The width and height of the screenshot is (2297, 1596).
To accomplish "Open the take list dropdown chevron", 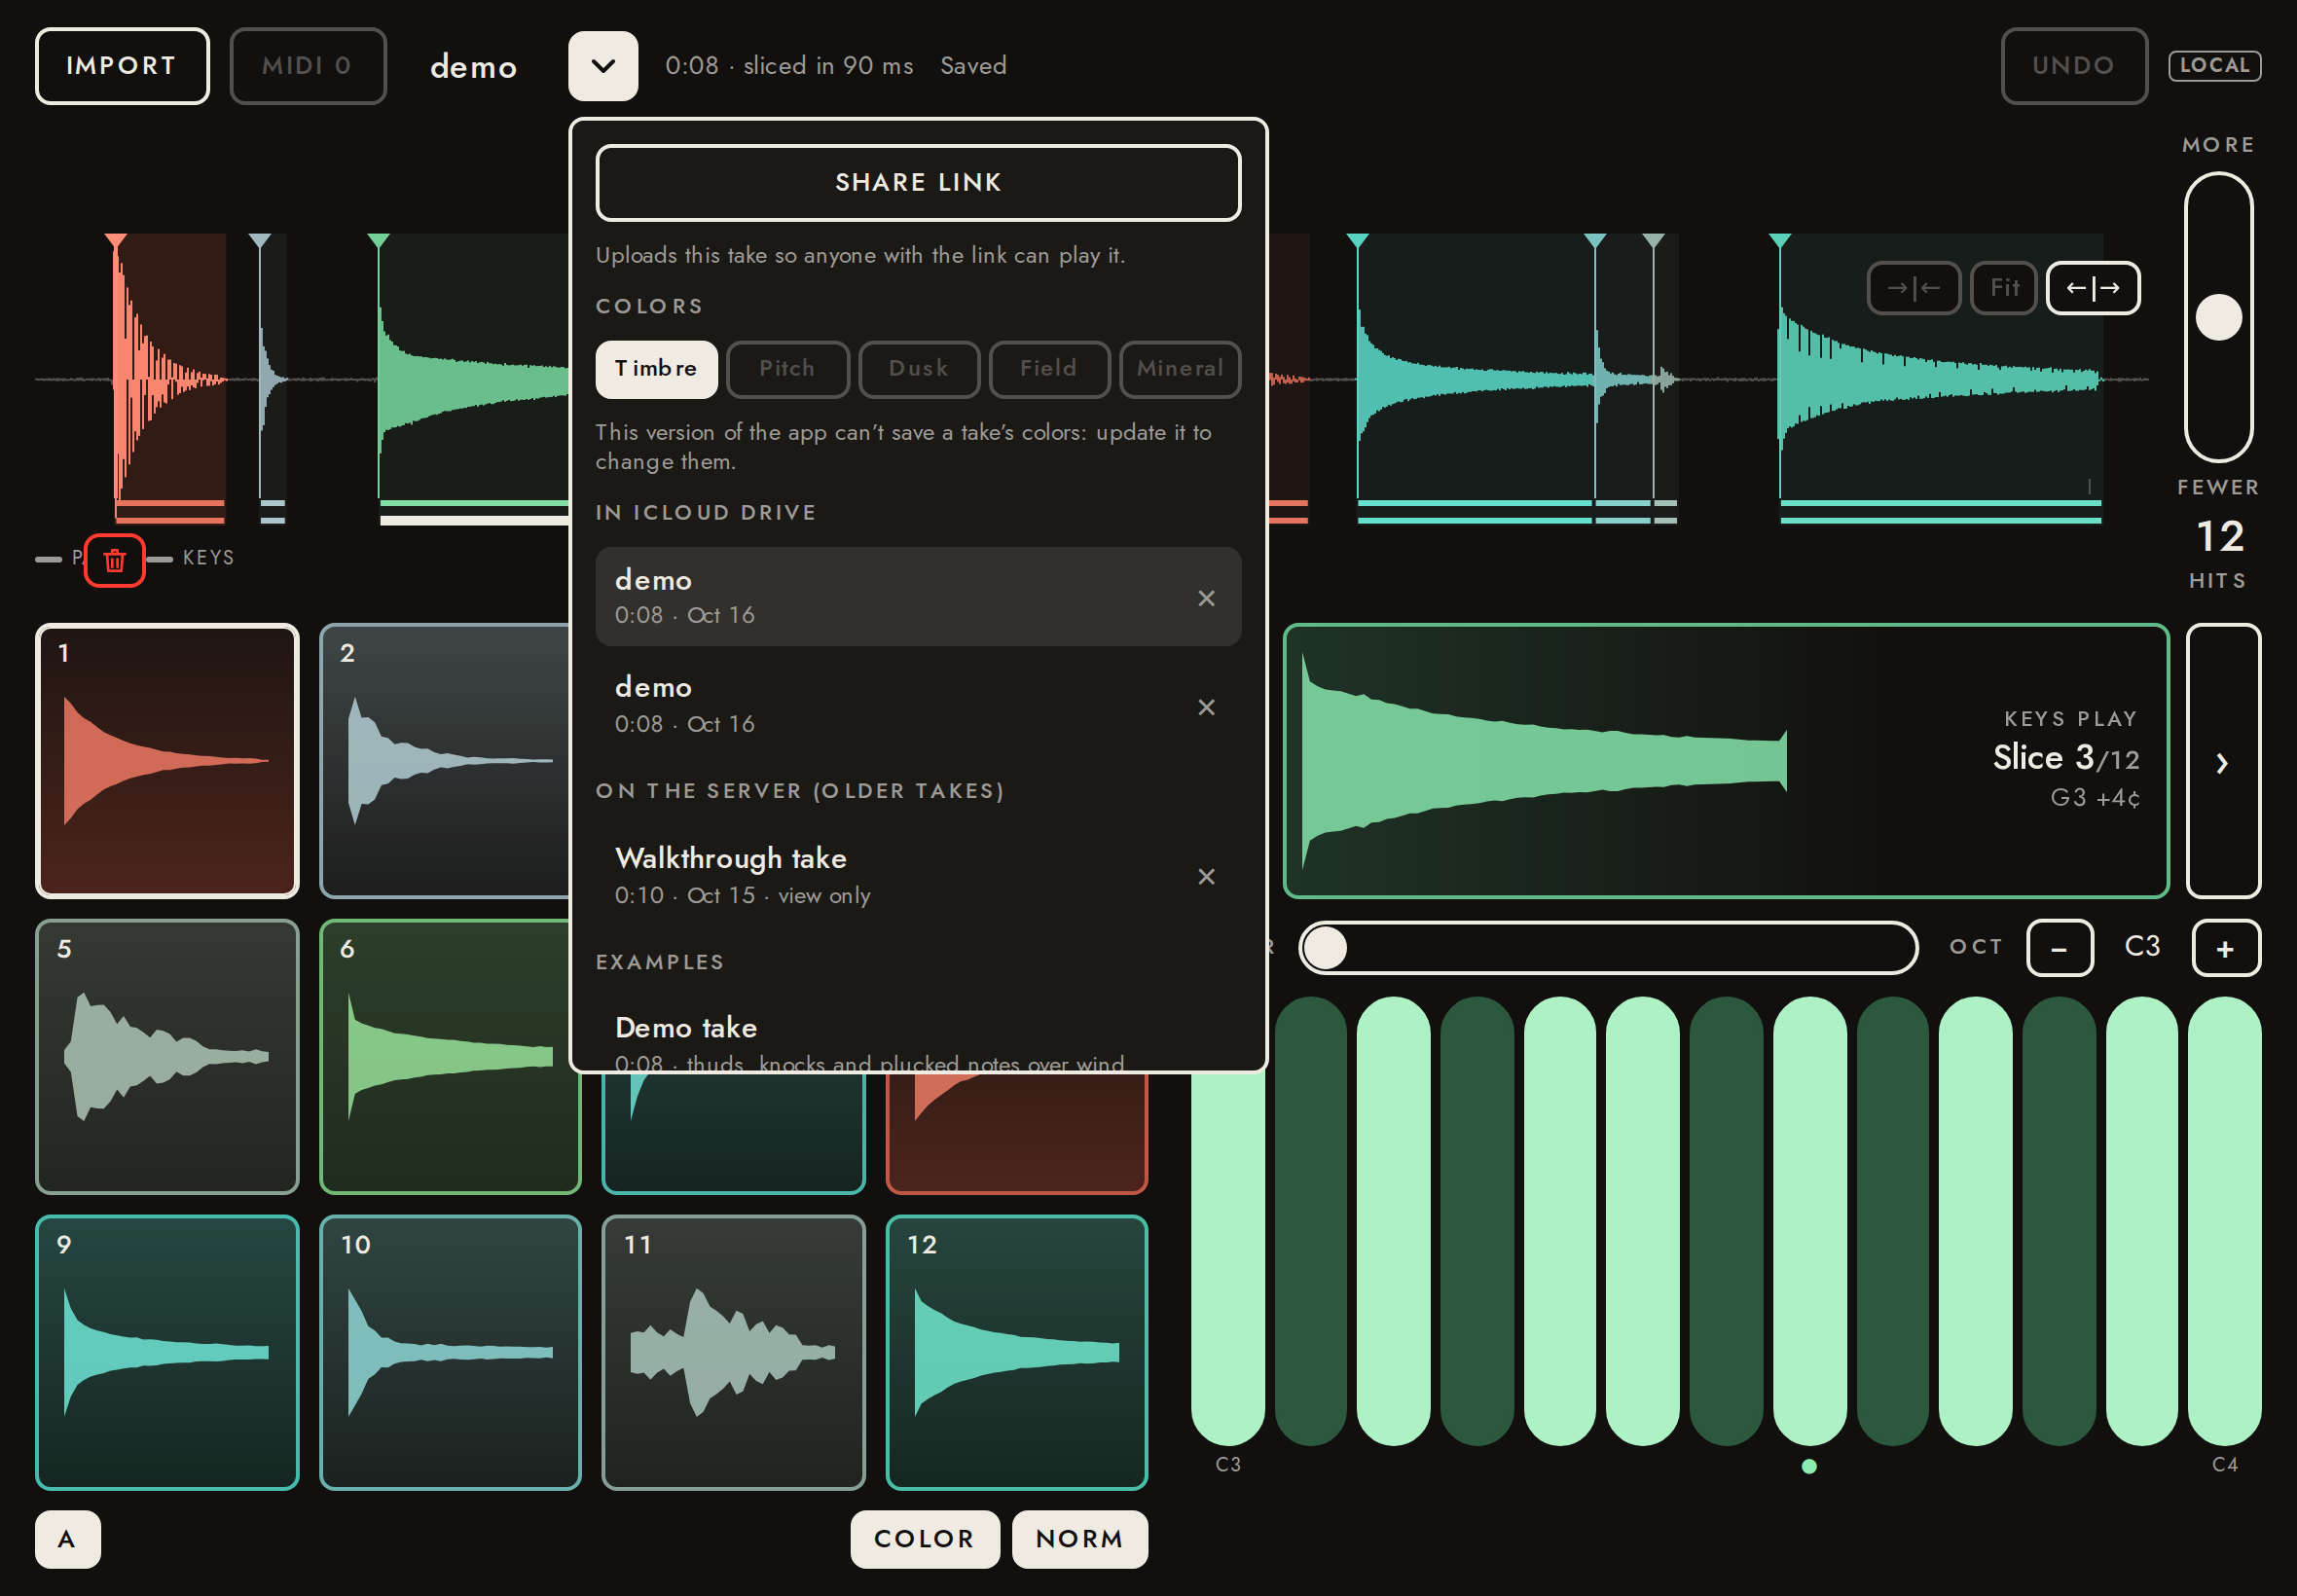I will click(x=603, y=66).
